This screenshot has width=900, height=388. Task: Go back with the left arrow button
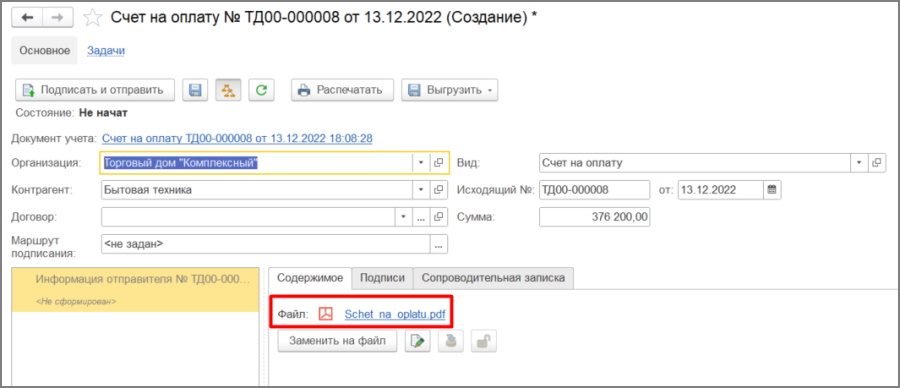(28, 18)
